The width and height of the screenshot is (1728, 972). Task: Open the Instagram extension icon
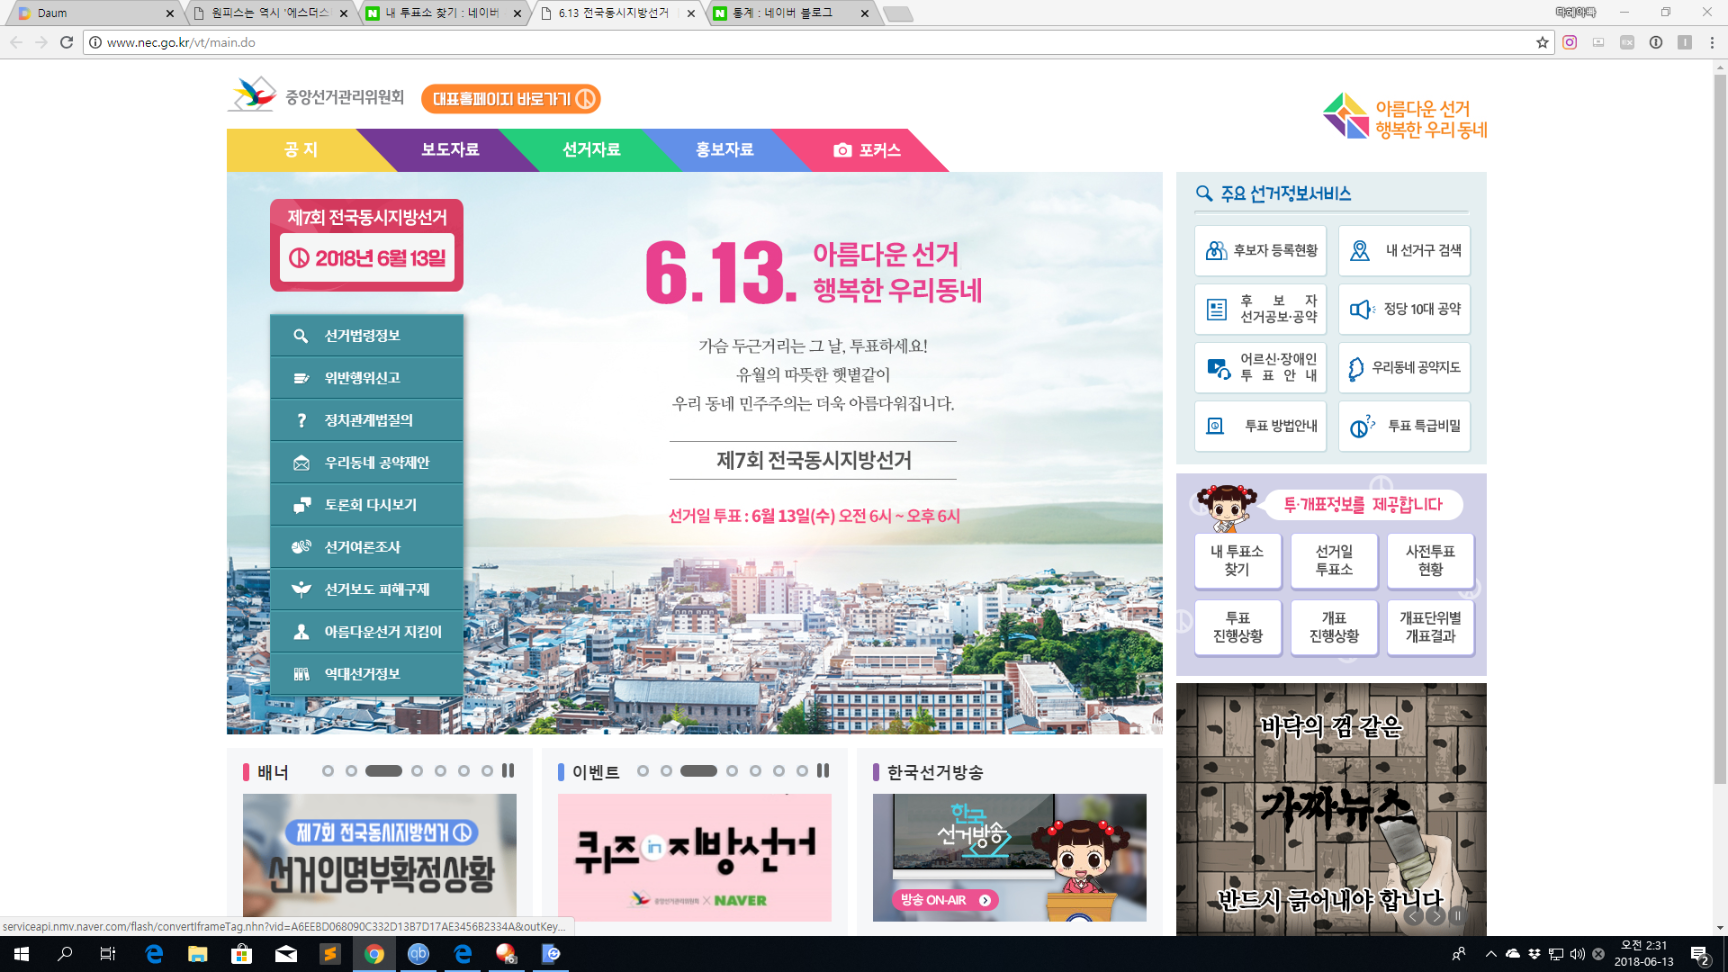tap(1570, 42)
